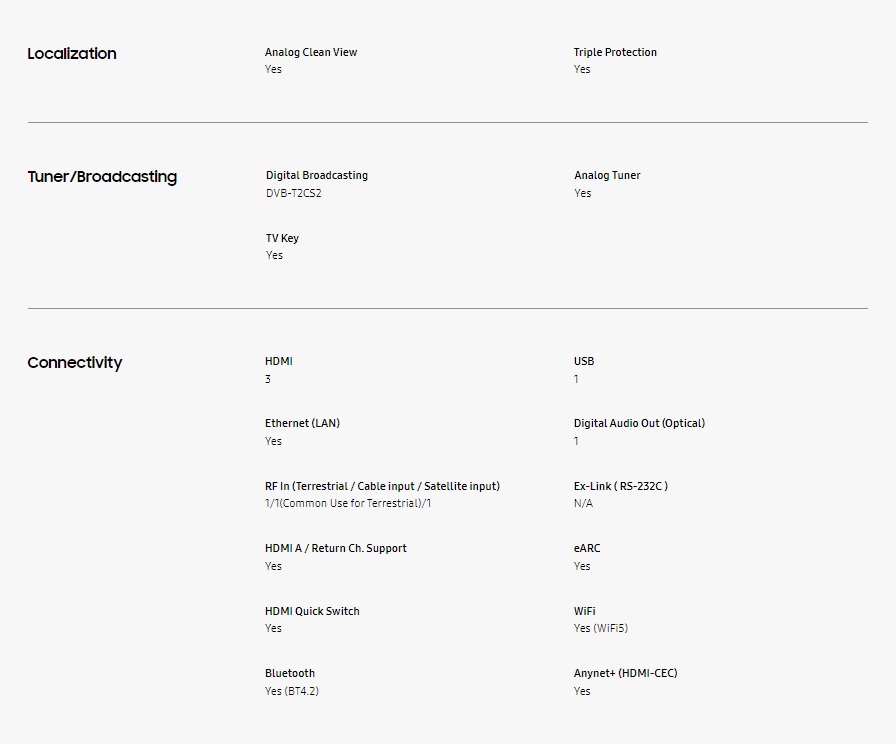
Task: Click the Digital Broadcasting spec label
Action: tap(317, 175)
